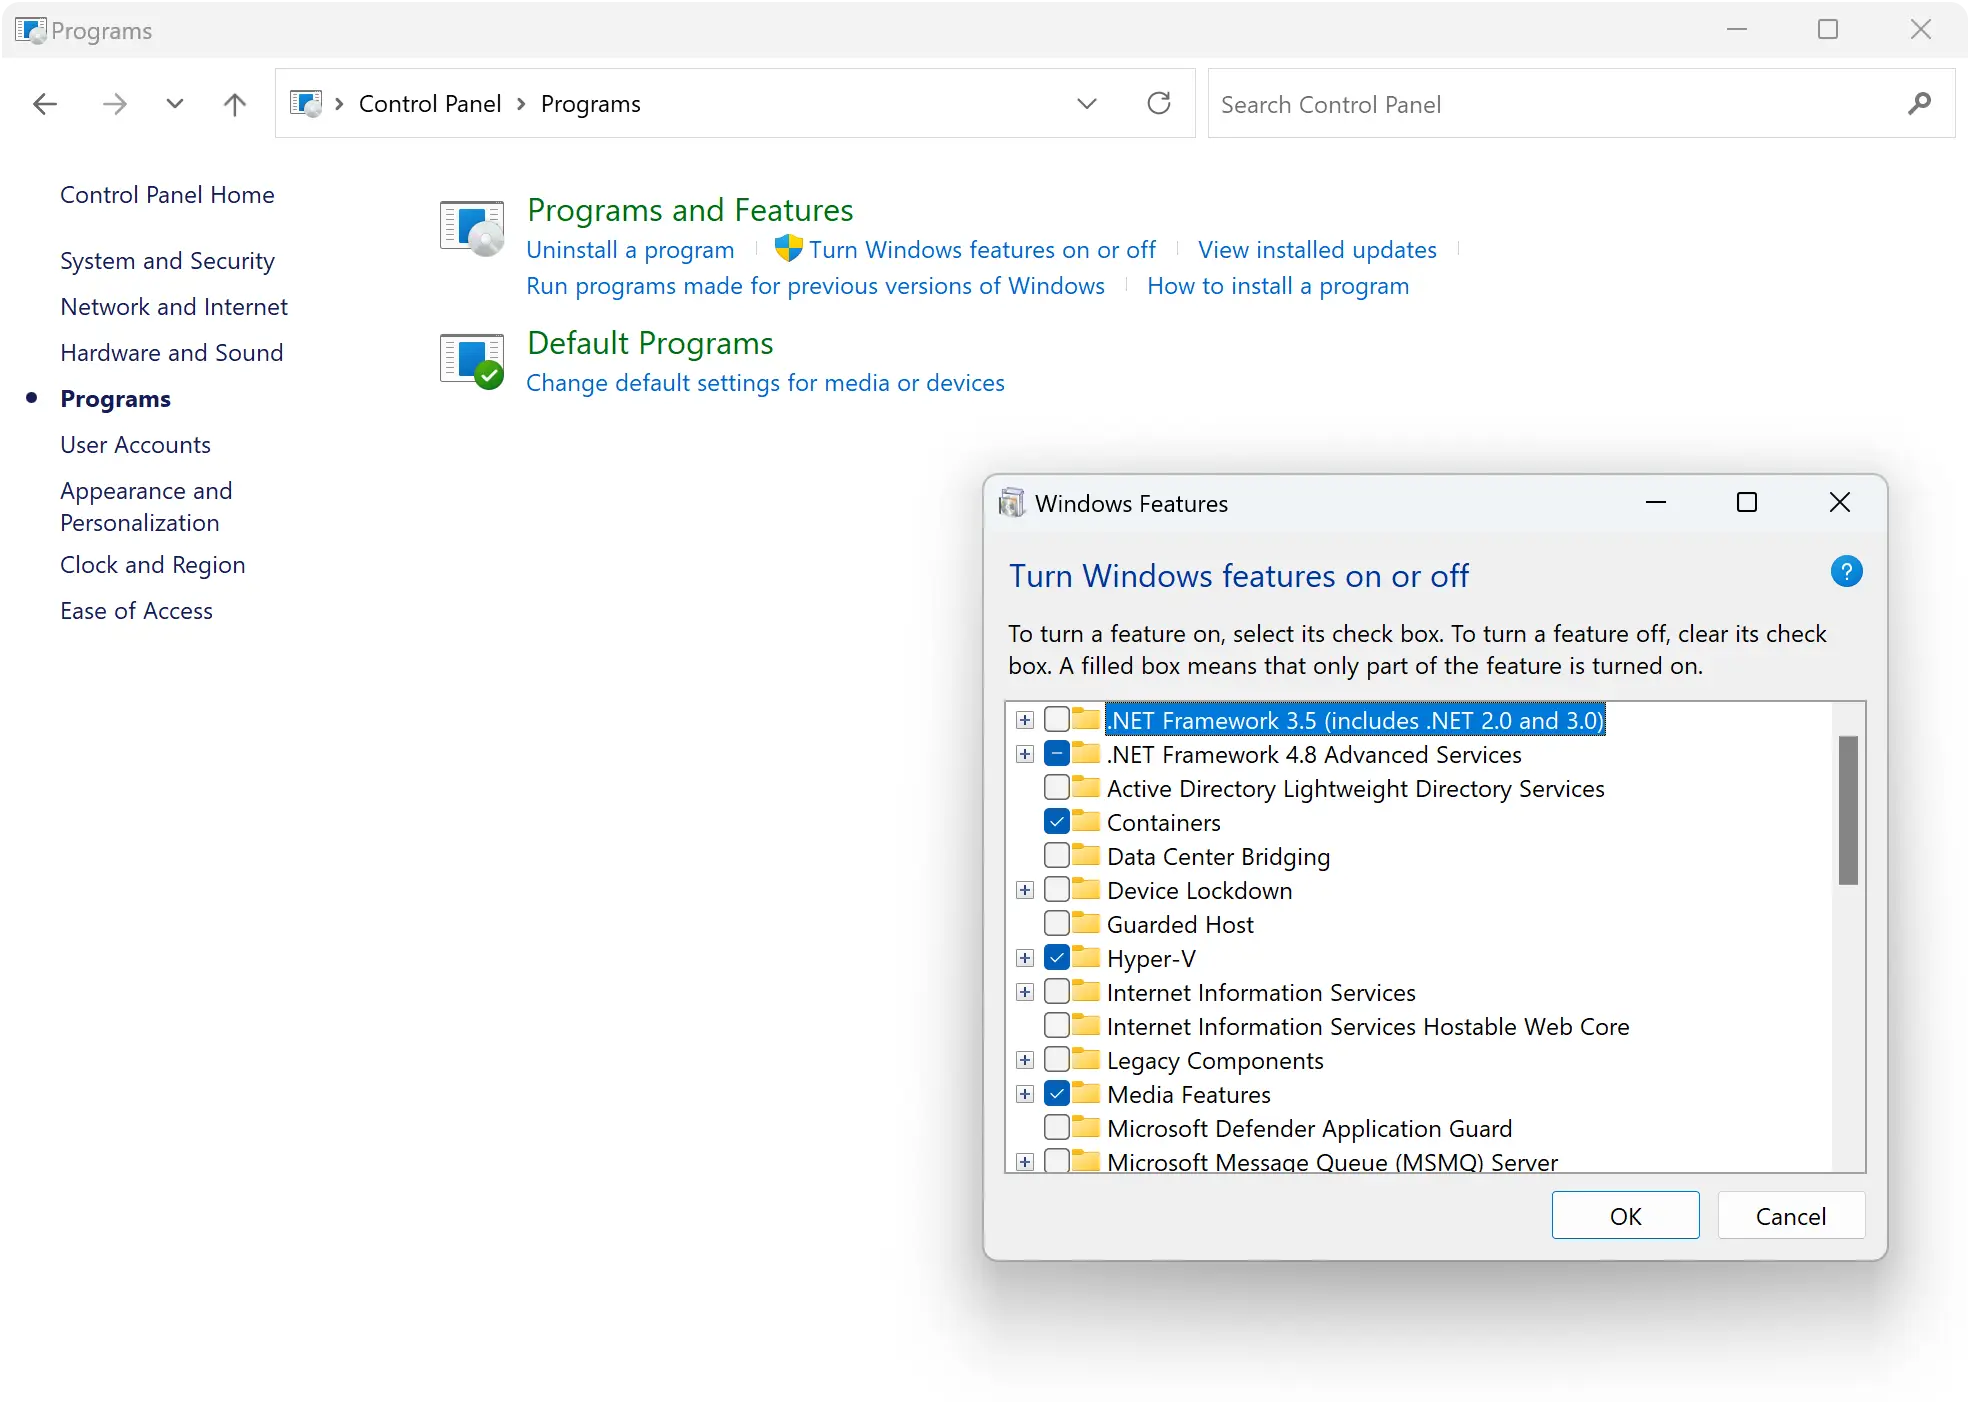The height and width of the screenshot is (1404, 1970).
Task: Enable IIS Hostable Web Core checkbox
Action: click(1057, 1025)
